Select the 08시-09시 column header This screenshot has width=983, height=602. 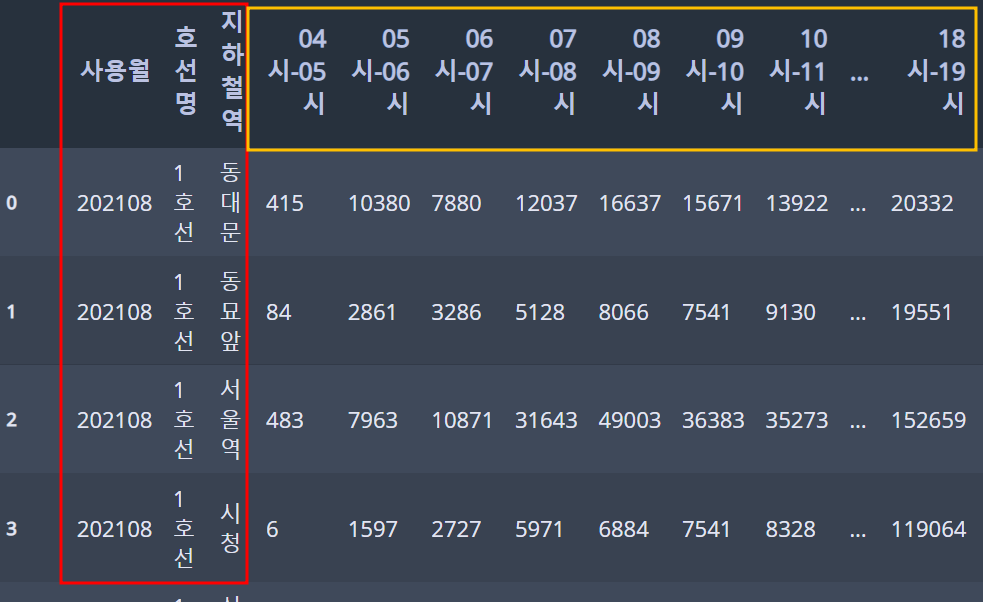pos(631,71)
